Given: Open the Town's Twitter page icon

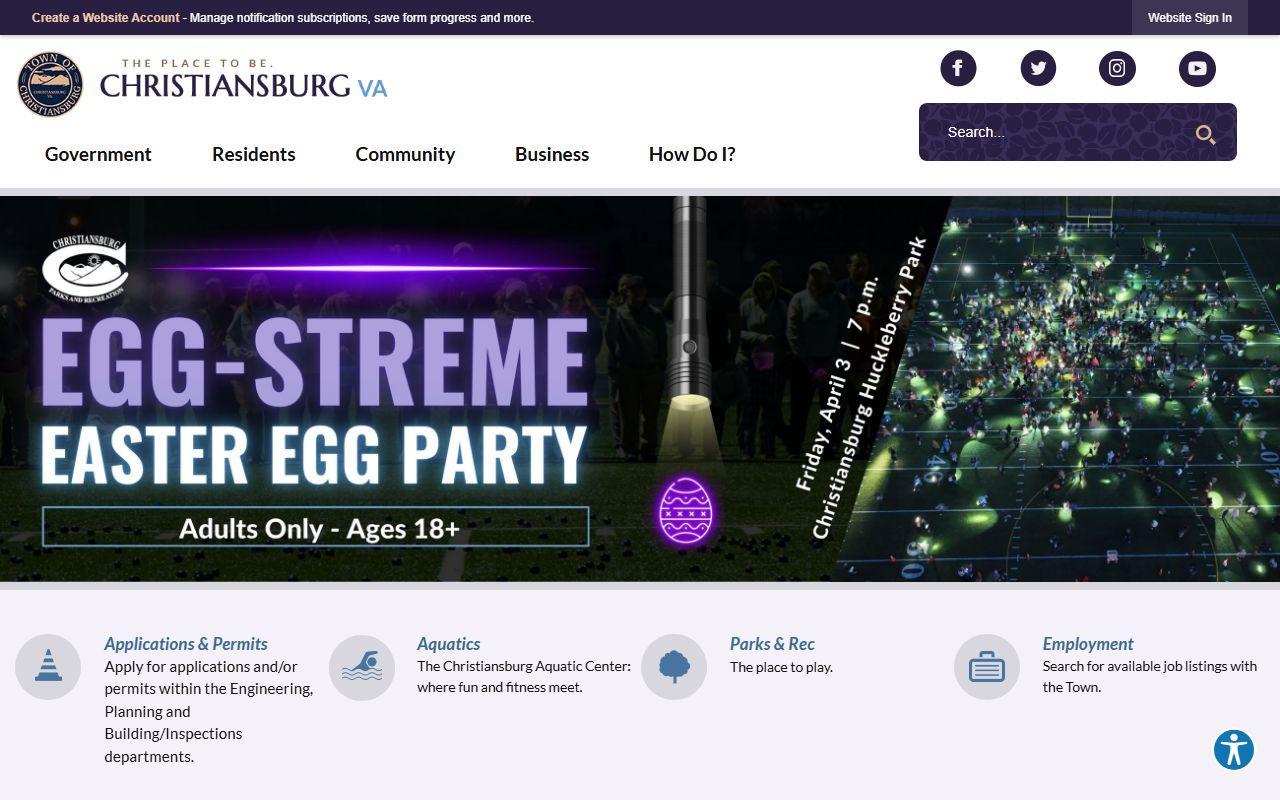Looking at the screenshot, I should tap(1038, 68).
